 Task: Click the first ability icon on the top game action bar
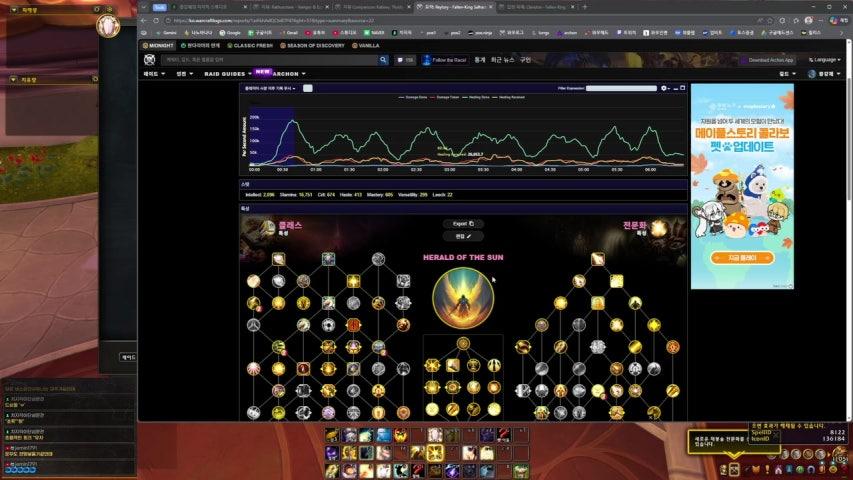[332, 435]
